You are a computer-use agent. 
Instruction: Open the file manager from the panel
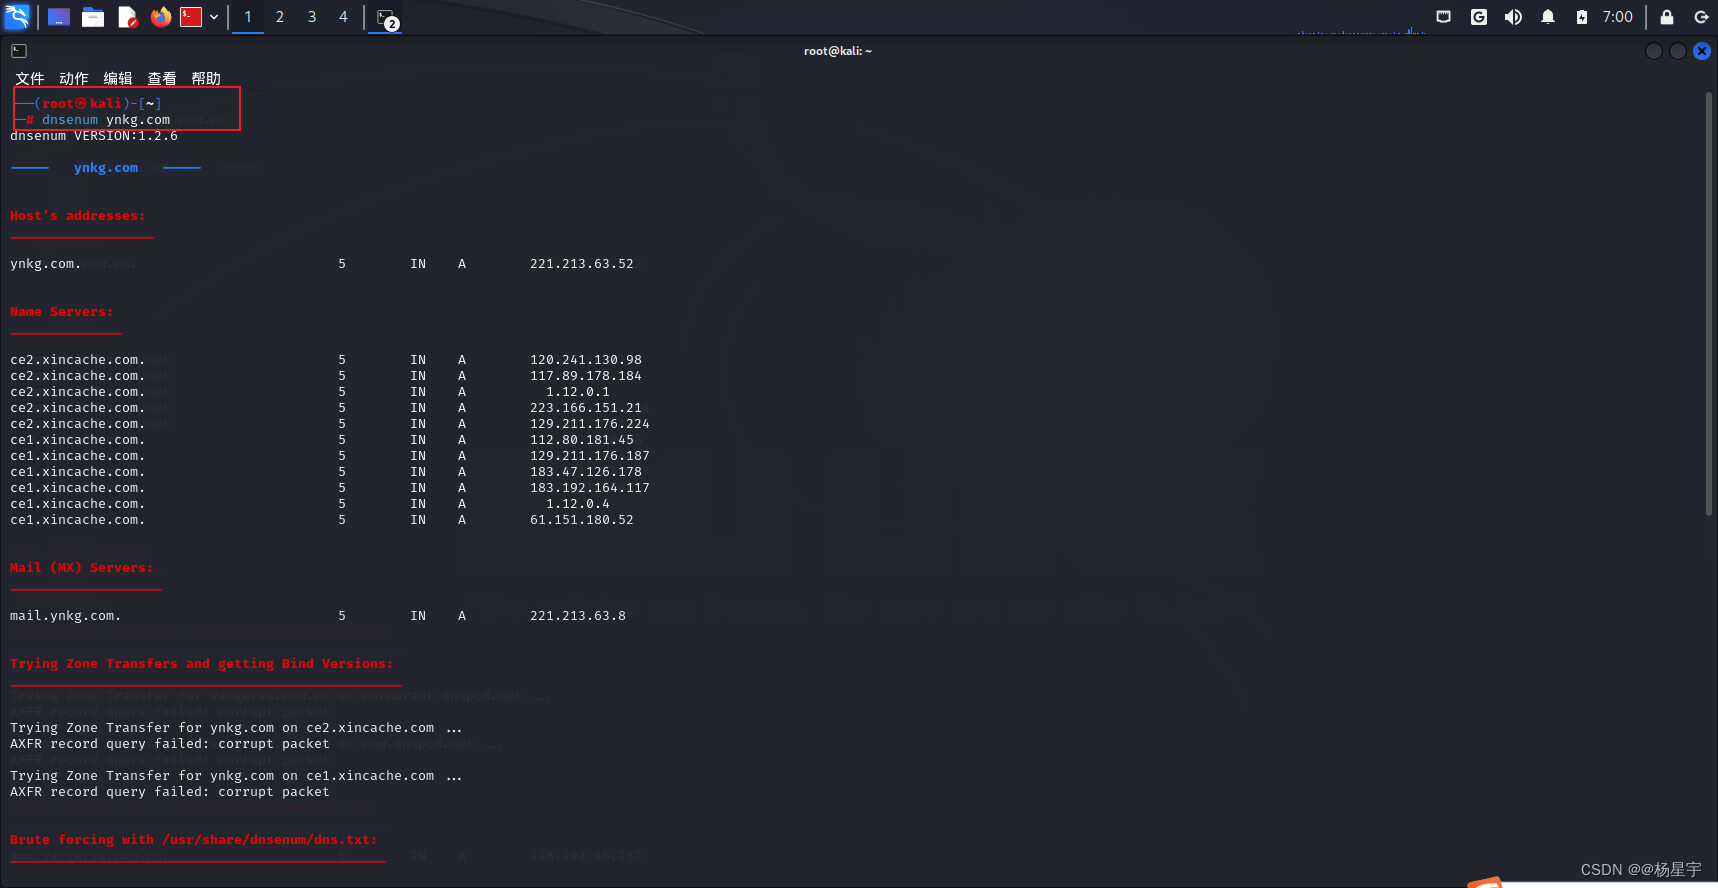pyautogui.click(x=93, y=17)
